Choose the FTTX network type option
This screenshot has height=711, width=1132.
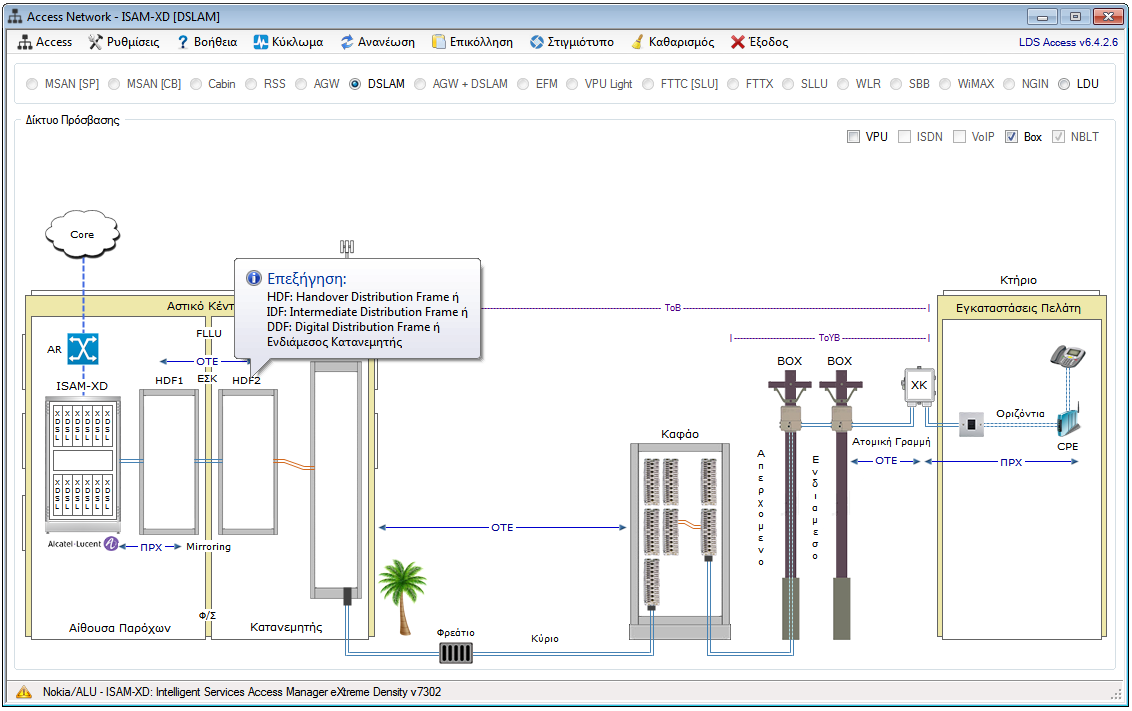(x=733, y=84)
